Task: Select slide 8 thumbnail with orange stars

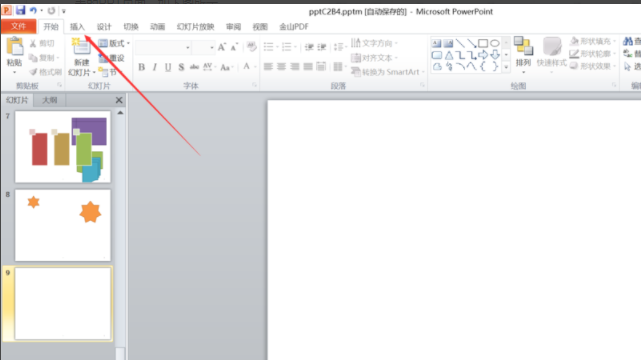Action: click(63, 225)
